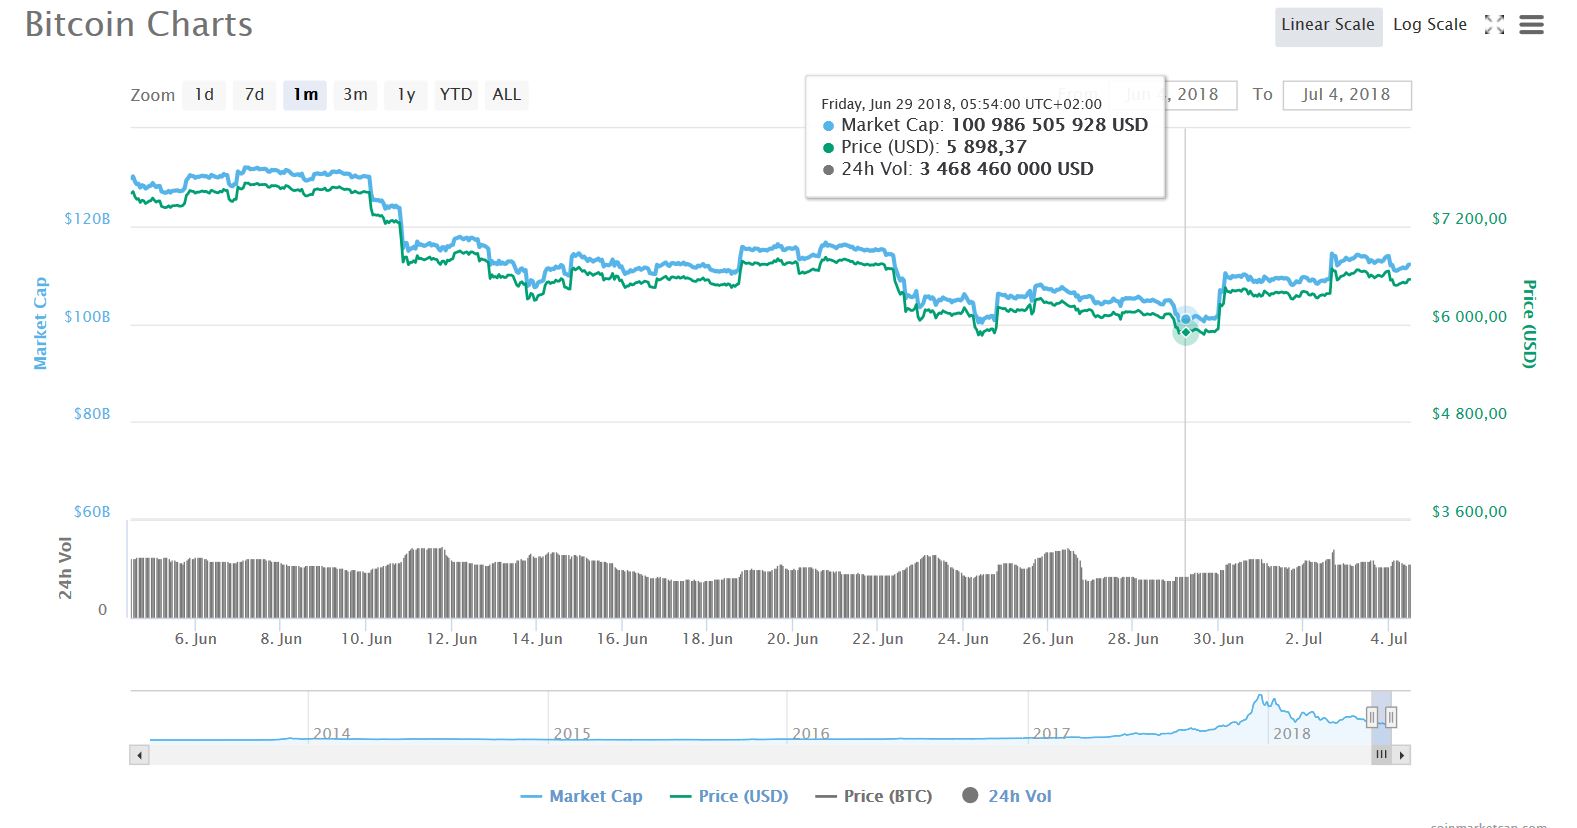Viewport: 1577px width, 828px height.
Task: Click tooltip '24h Vol: 3 468 460 000 USD'
Action: (958, 169)
